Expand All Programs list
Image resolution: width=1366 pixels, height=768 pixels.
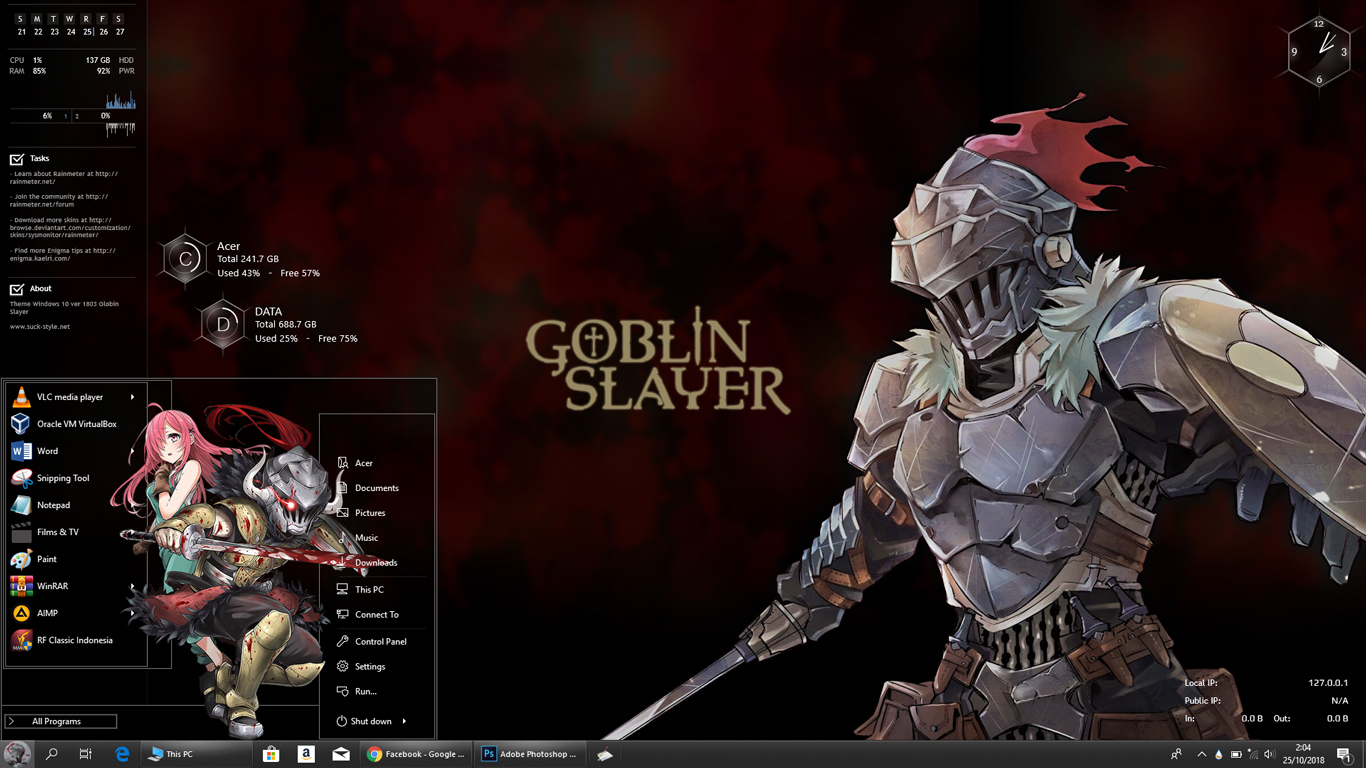coord(61,721)
